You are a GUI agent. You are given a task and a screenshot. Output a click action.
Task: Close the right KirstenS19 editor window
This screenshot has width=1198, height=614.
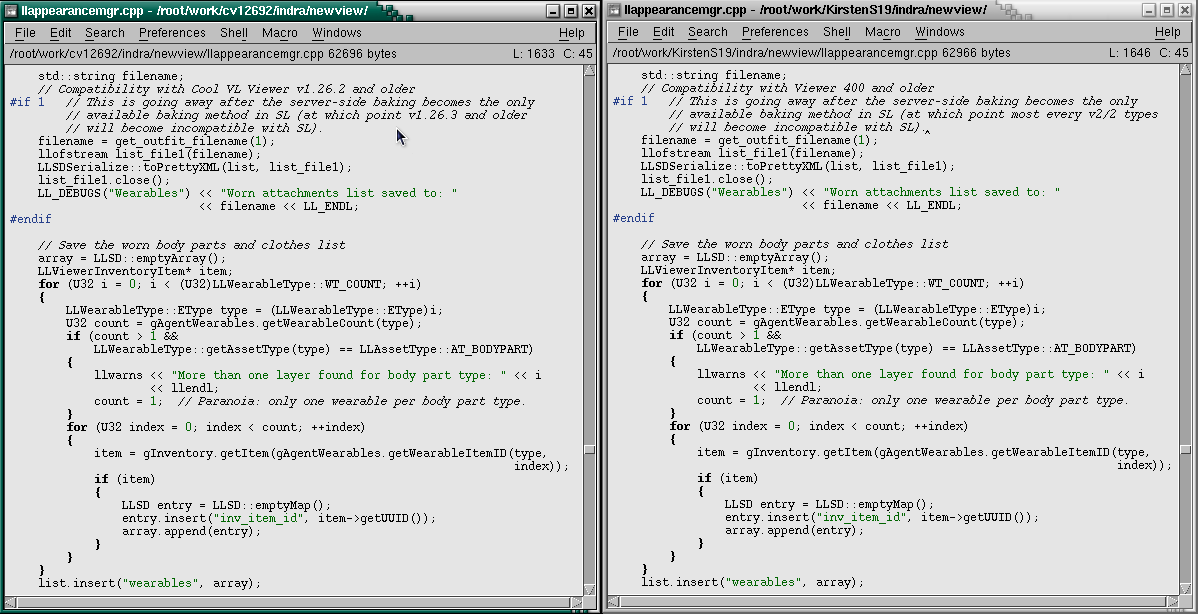coord(1187,10)
